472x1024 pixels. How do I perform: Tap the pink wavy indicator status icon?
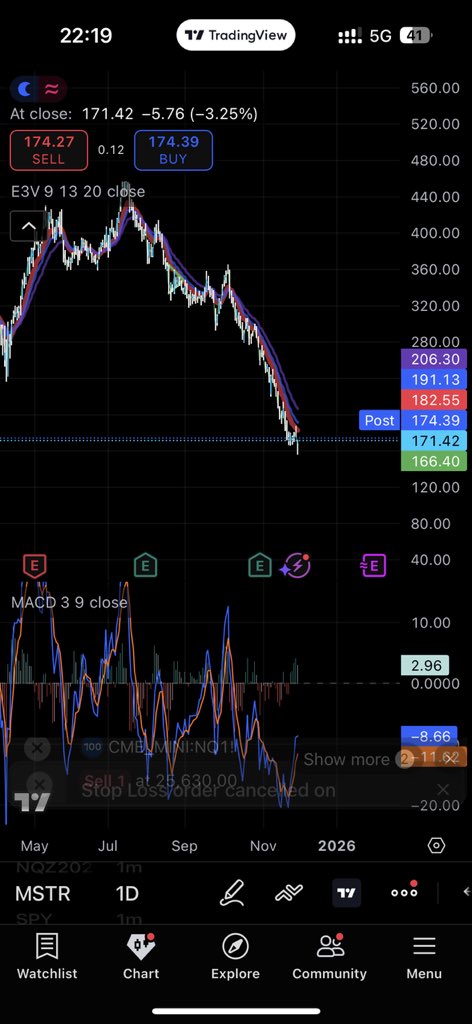(52, 89)
